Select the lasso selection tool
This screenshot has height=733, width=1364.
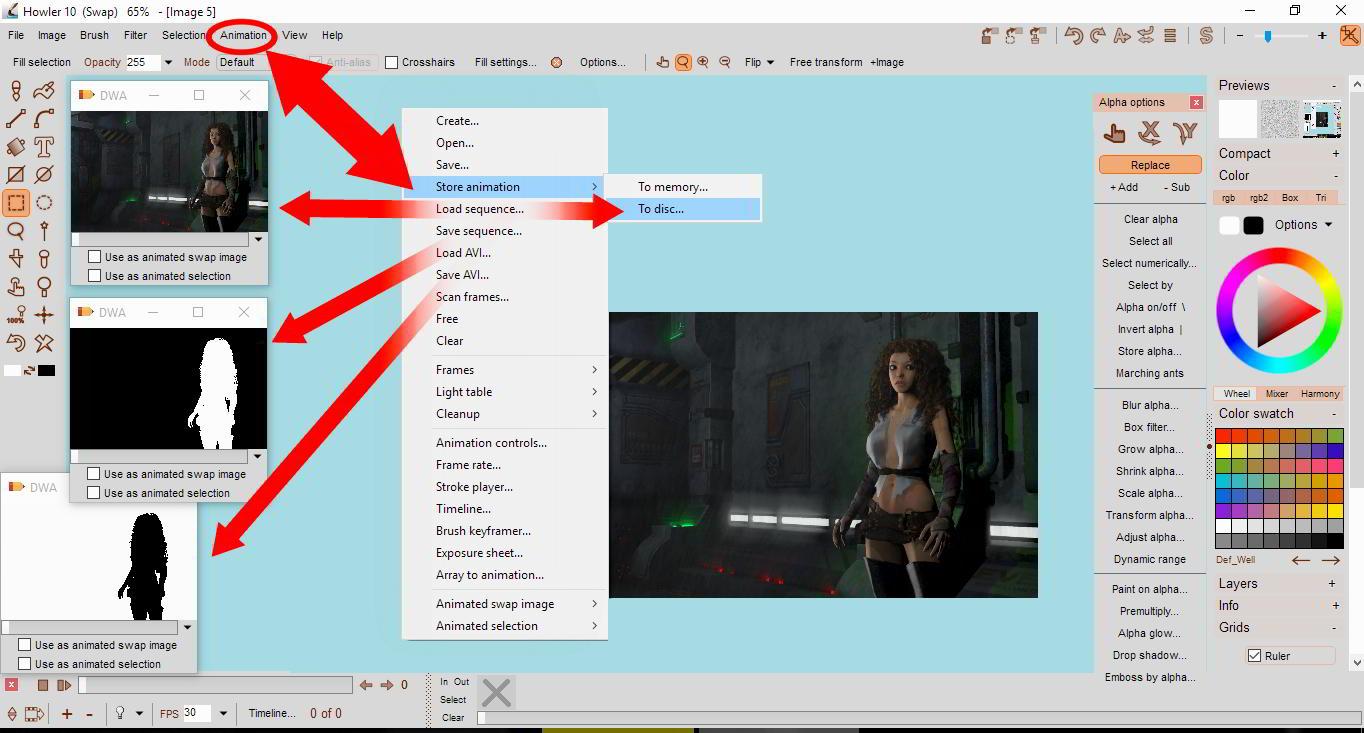[x=16, y=231]
